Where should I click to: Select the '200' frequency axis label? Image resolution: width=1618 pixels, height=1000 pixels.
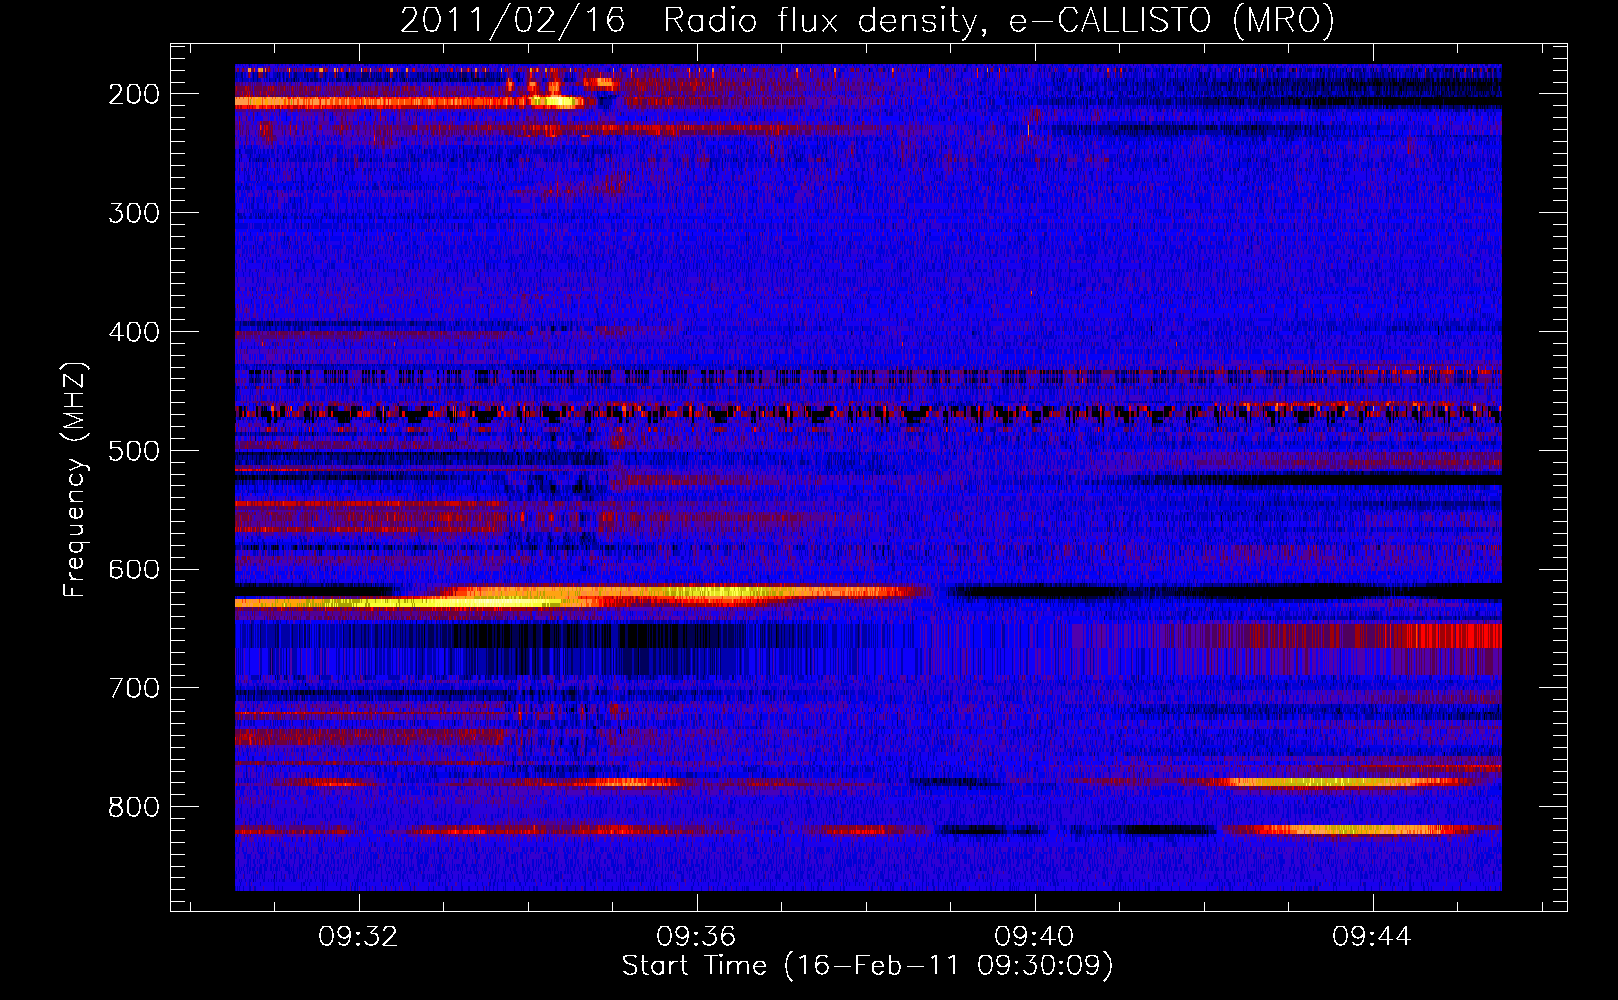click(x=134, y=94)
